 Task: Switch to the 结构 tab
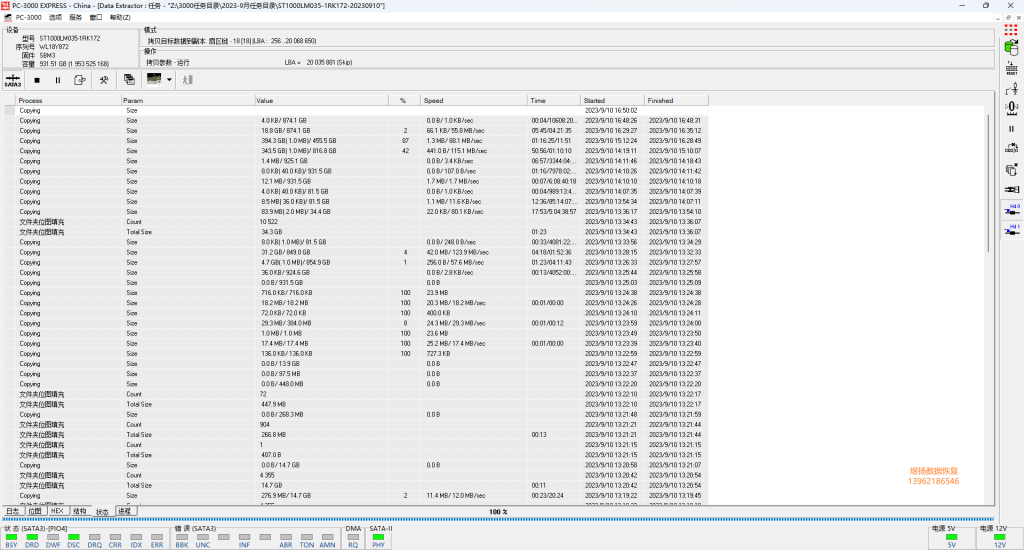click(80, 511)
